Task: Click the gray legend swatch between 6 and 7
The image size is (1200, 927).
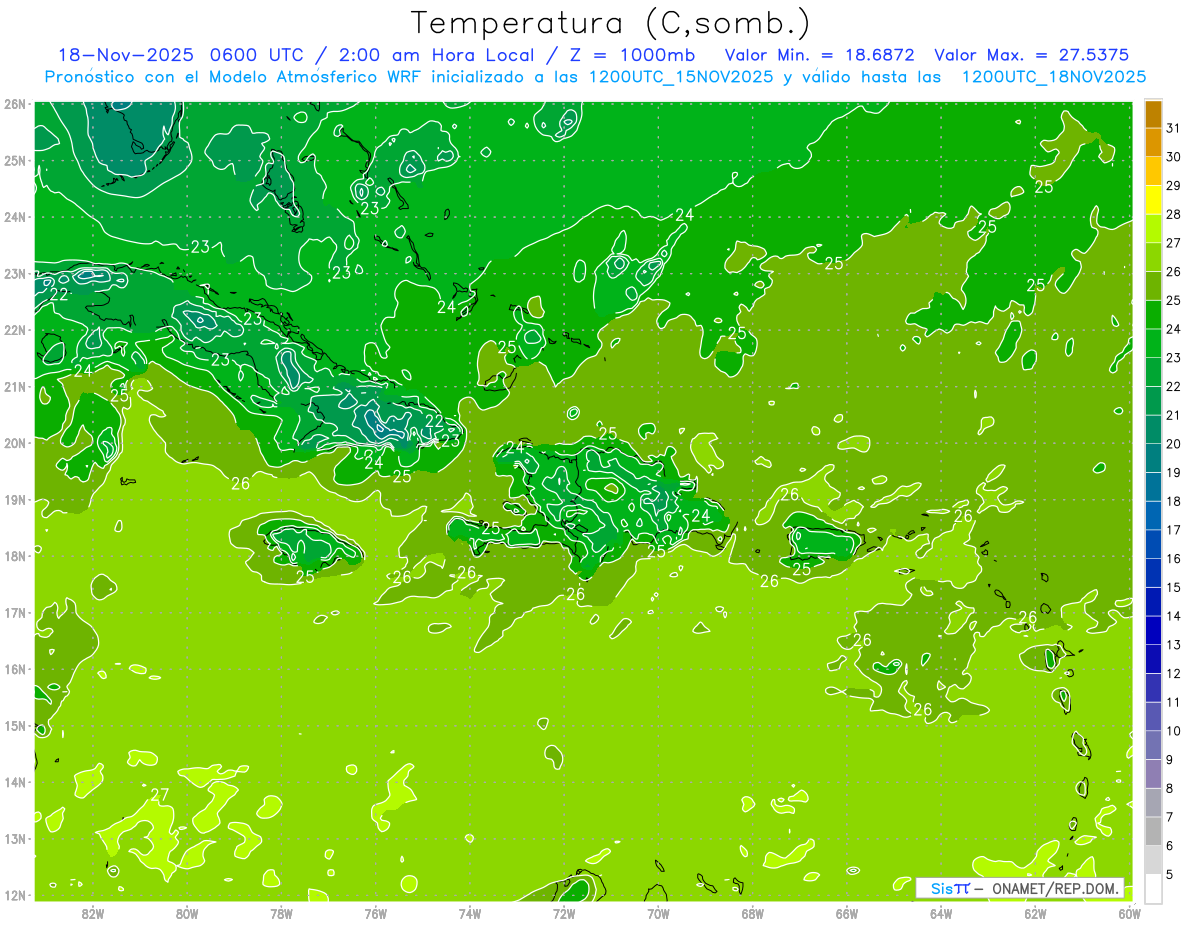Action: point(1153,831)
